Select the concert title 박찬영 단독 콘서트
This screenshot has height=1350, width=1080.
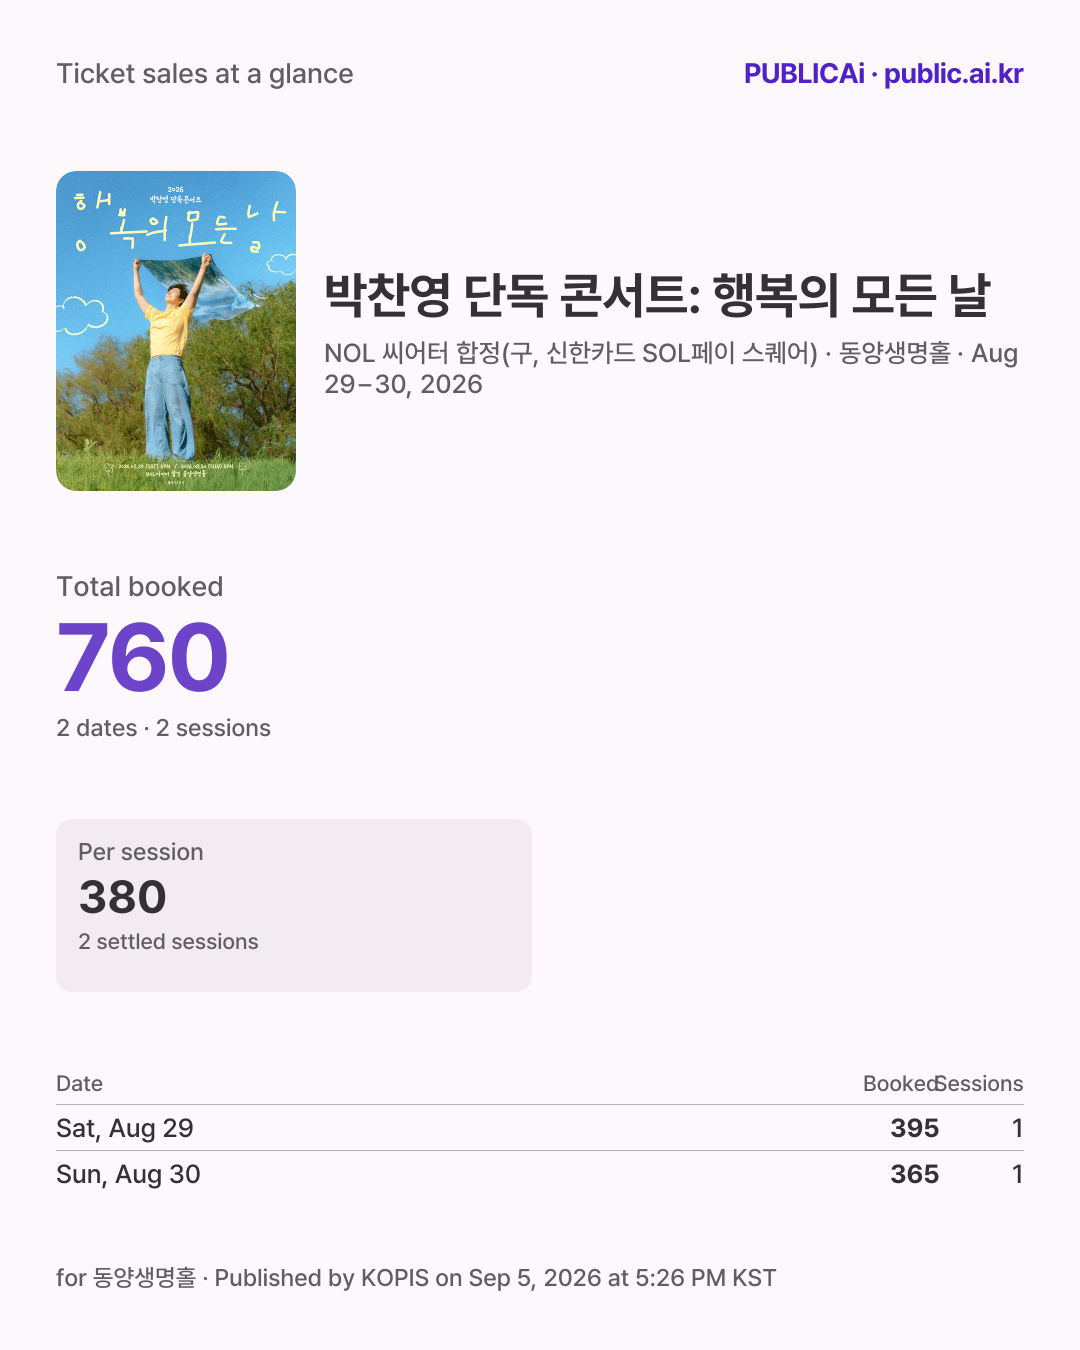point(657,295)
